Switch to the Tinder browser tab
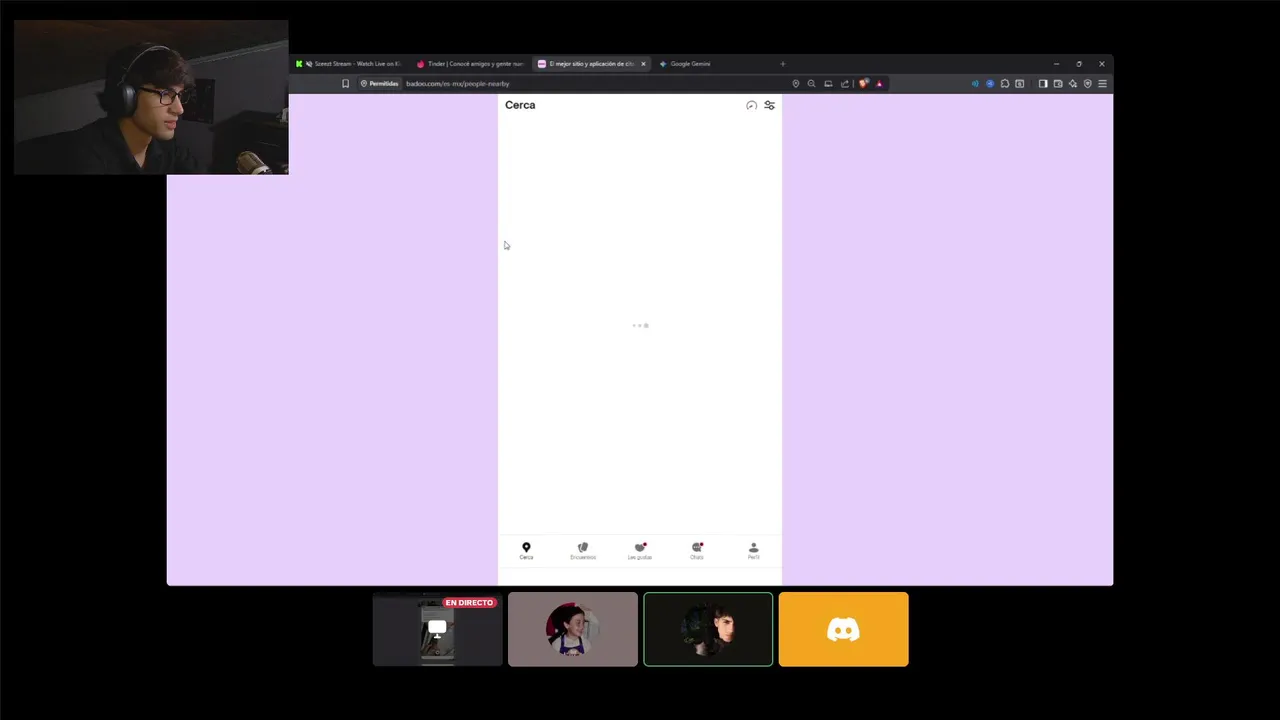 click(470, 64)
